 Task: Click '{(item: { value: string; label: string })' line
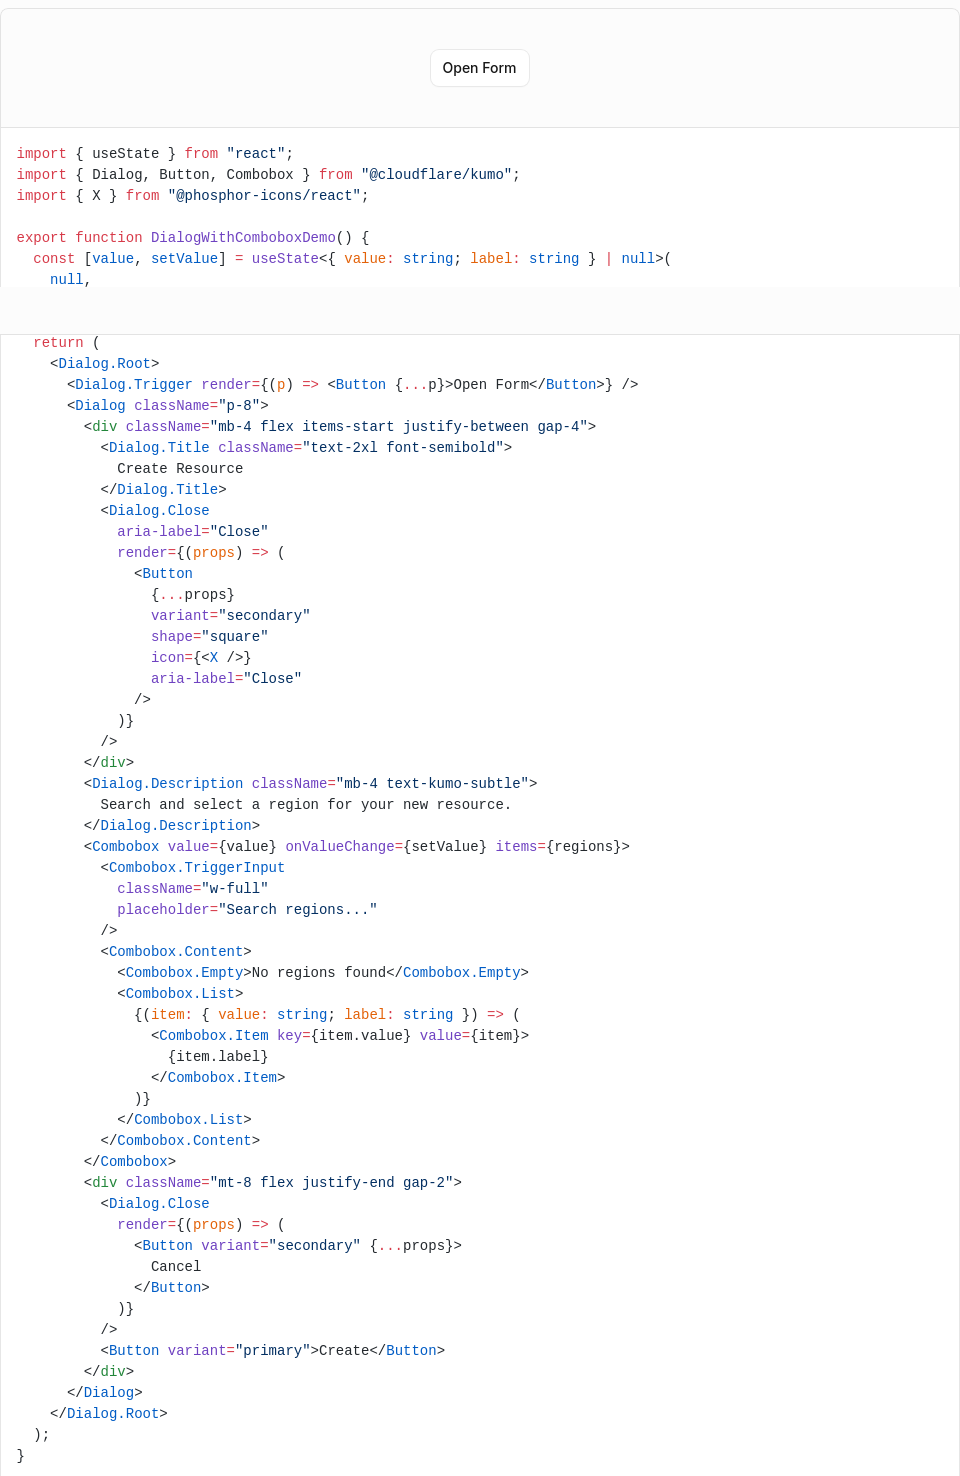tap(327, 1014)
